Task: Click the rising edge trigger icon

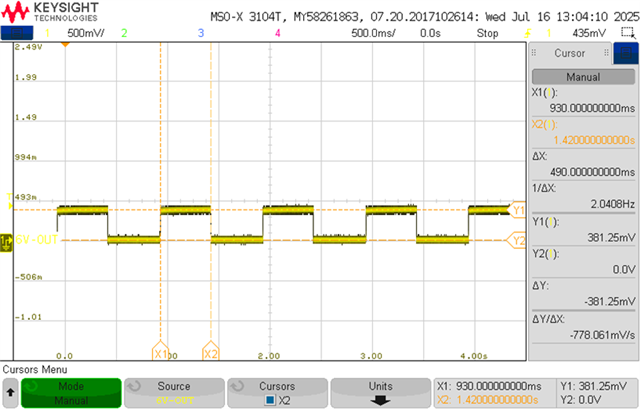Action: 528,33
